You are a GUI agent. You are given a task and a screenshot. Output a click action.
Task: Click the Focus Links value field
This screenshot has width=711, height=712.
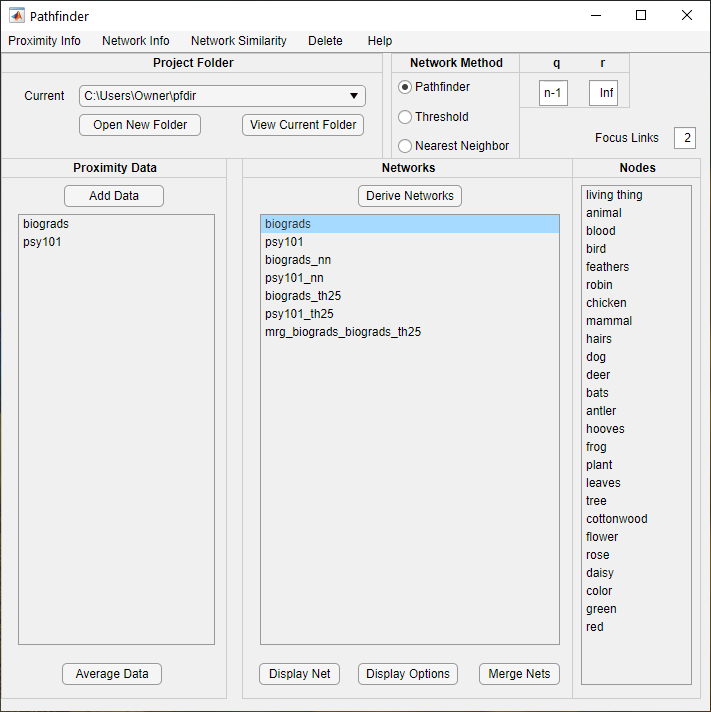(685, 138)
